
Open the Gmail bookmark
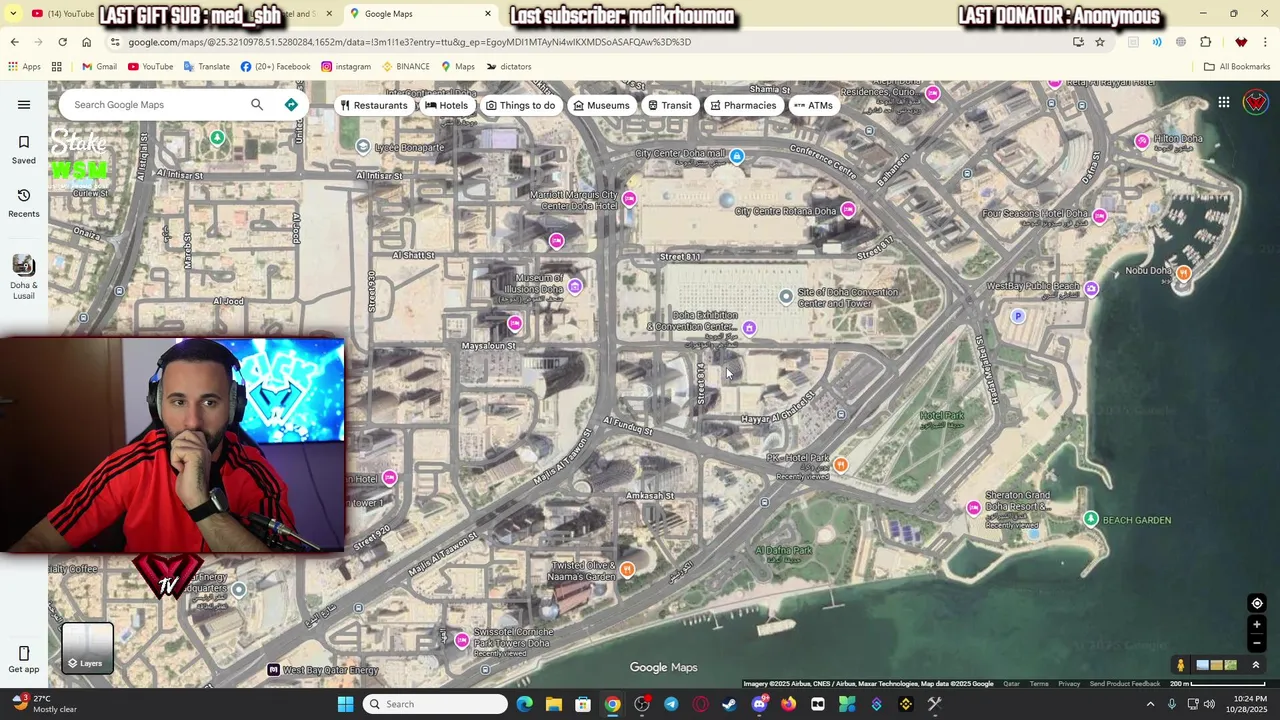[99, 67]
